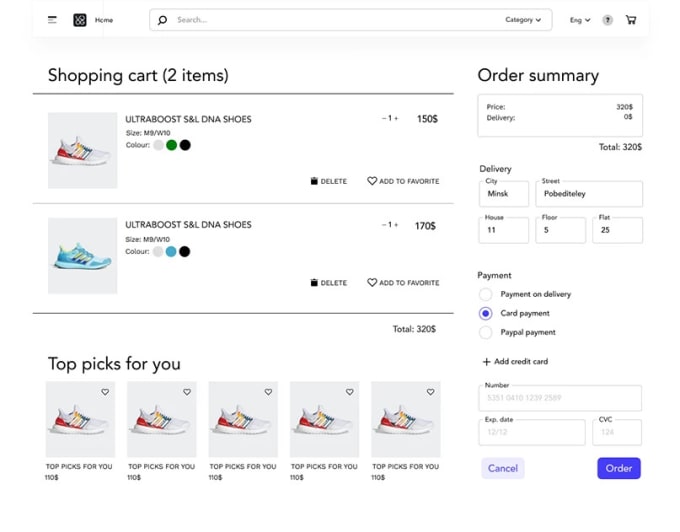Image resolution: width=680 pixels, height=532 pixels.
Task: Click DELETE text for the 150$ item
Action: 333,181
